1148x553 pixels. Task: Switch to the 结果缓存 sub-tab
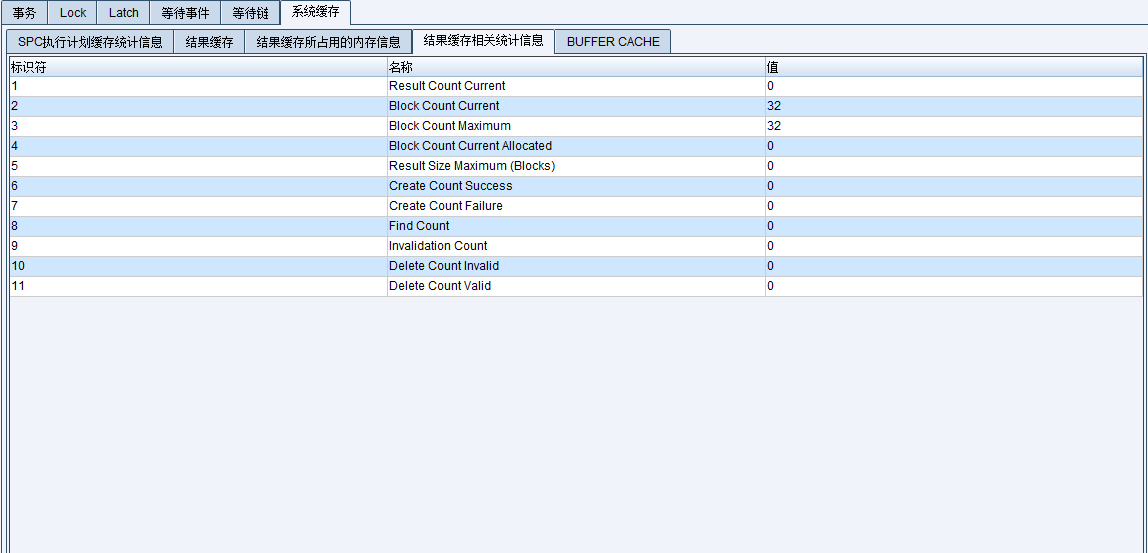209,42
